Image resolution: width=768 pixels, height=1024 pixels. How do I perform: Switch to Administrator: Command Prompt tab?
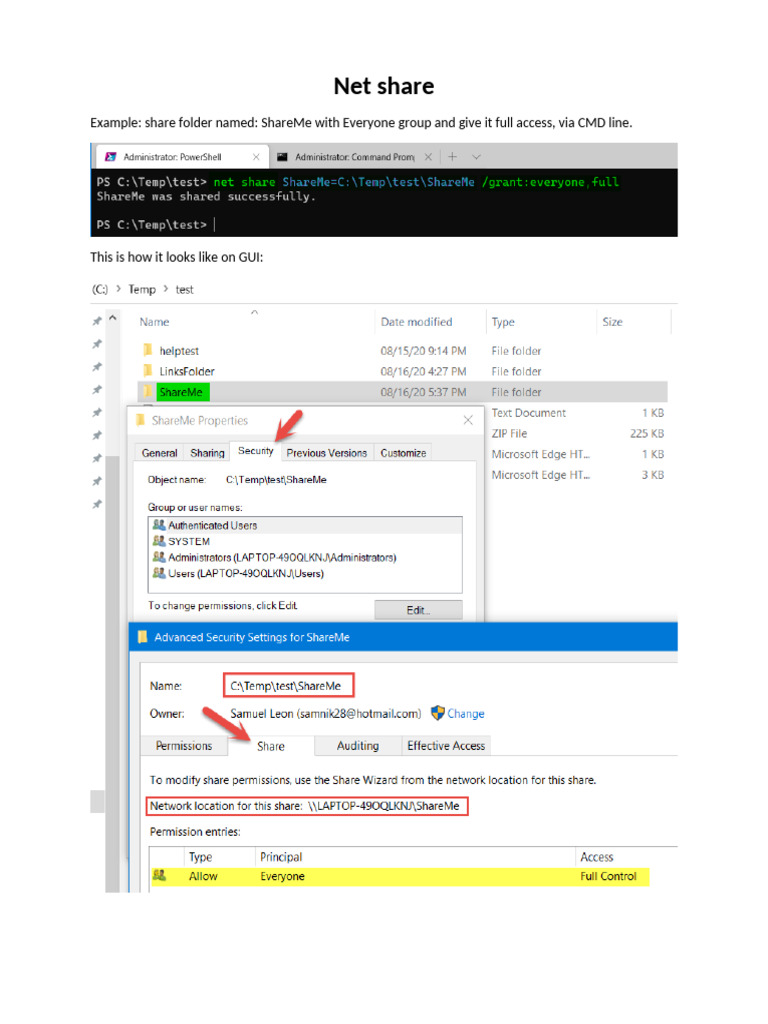click(x=353, y=157)
